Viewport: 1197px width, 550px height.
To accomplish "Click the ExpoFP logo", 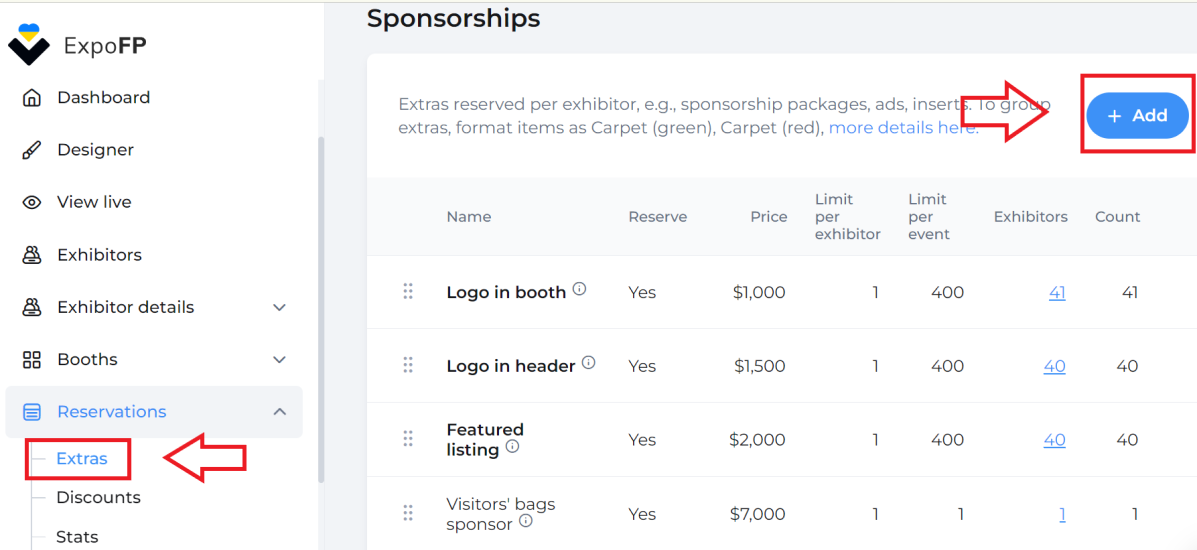I will [77, 45].
